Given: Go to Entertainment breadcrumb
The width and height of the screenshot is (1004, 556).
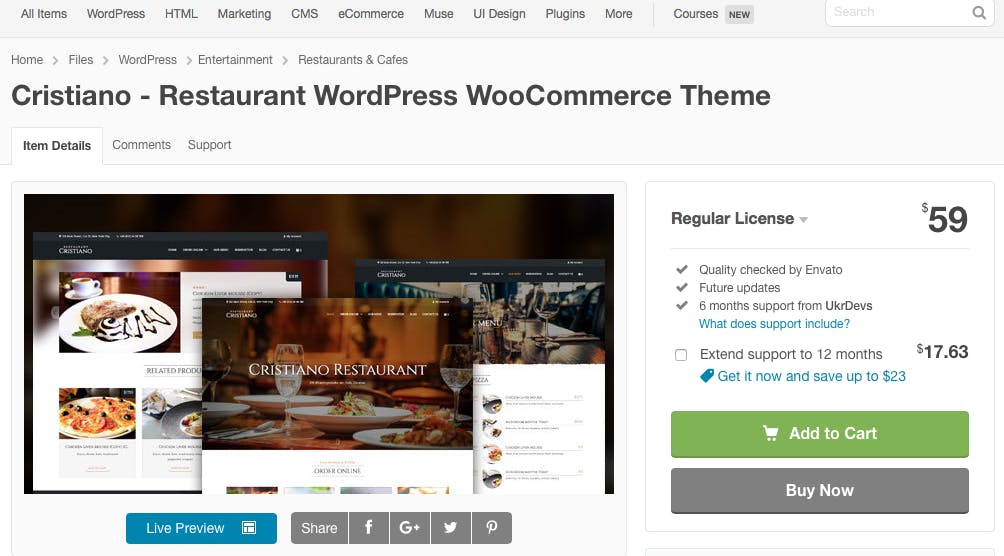Looking at the screenshot, I should (x=235, y=60).
